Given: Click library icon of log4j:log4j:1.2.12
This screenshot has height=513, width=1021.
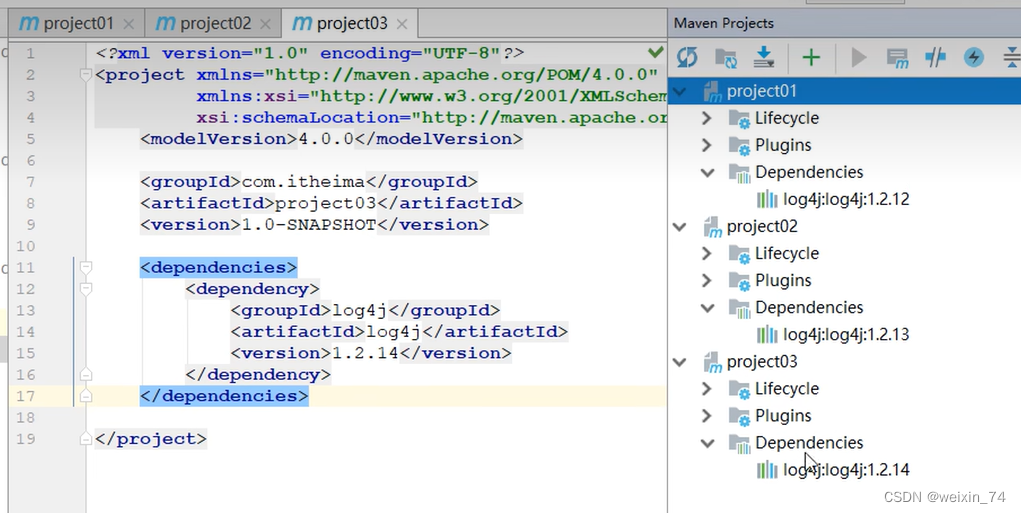Looking at the screenshot, I should [767, 199].
